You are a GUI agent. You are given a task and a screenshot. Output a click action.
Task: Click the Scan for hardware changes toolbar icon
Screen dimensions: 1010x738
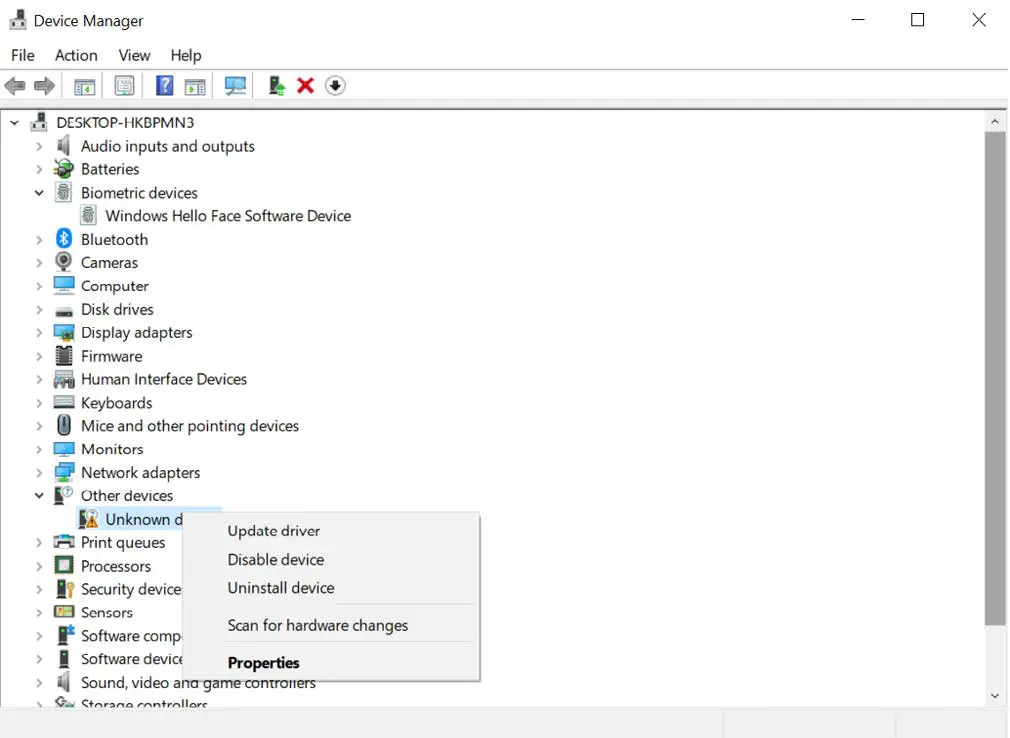[x=235, y=85]
